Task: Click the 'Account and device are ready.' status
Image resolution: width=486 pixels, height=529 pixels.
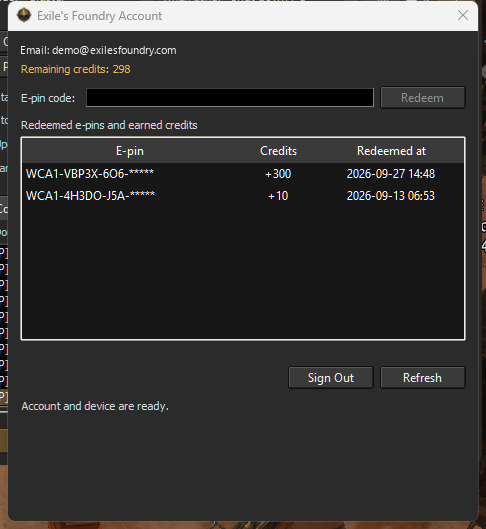Action: (x=95, y=406)
